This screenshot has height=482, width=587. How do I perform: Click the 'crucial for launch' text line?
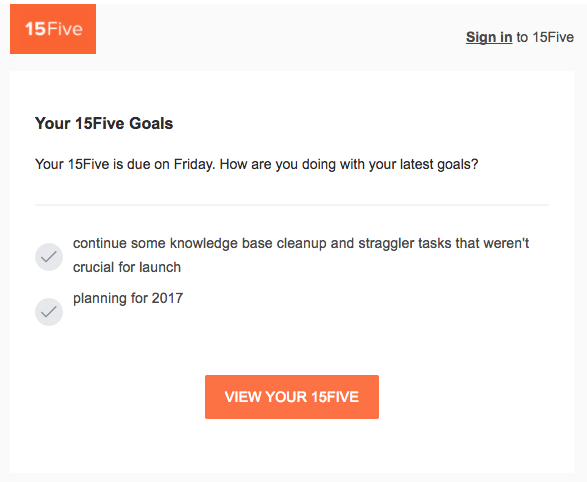[127, 267]
